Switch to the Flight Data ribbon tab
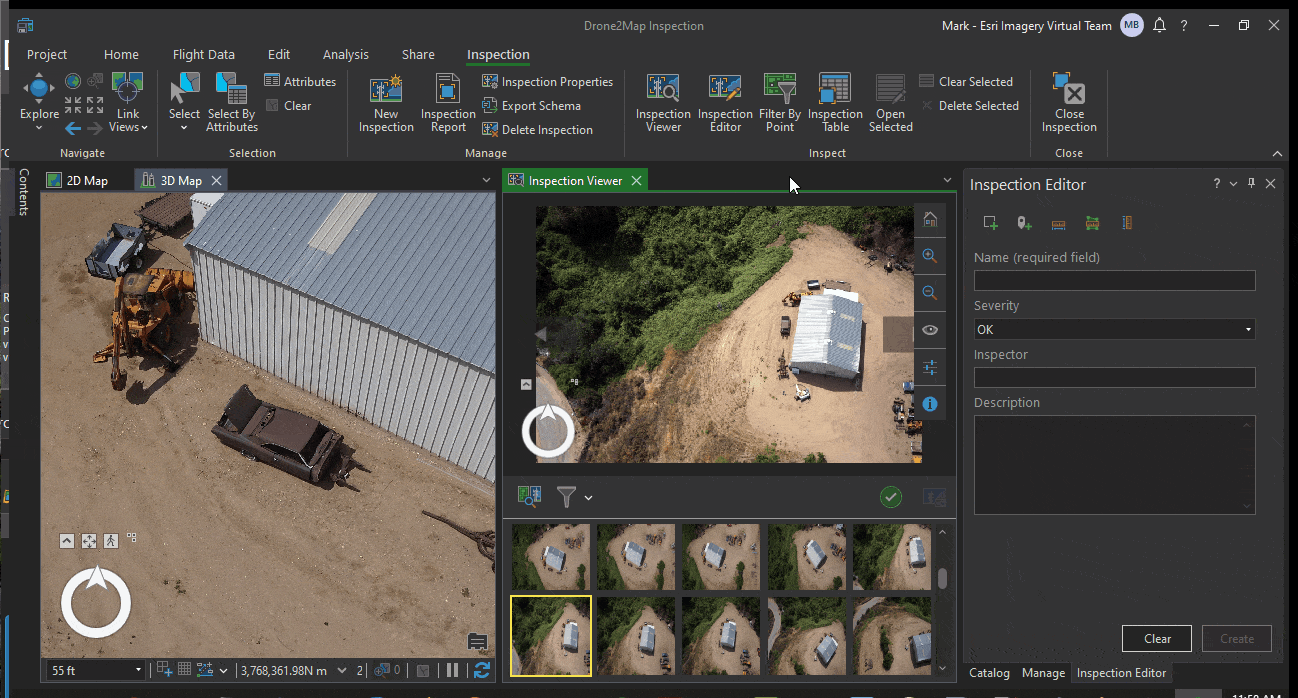 pyautogui.click(x=204, y=54)
